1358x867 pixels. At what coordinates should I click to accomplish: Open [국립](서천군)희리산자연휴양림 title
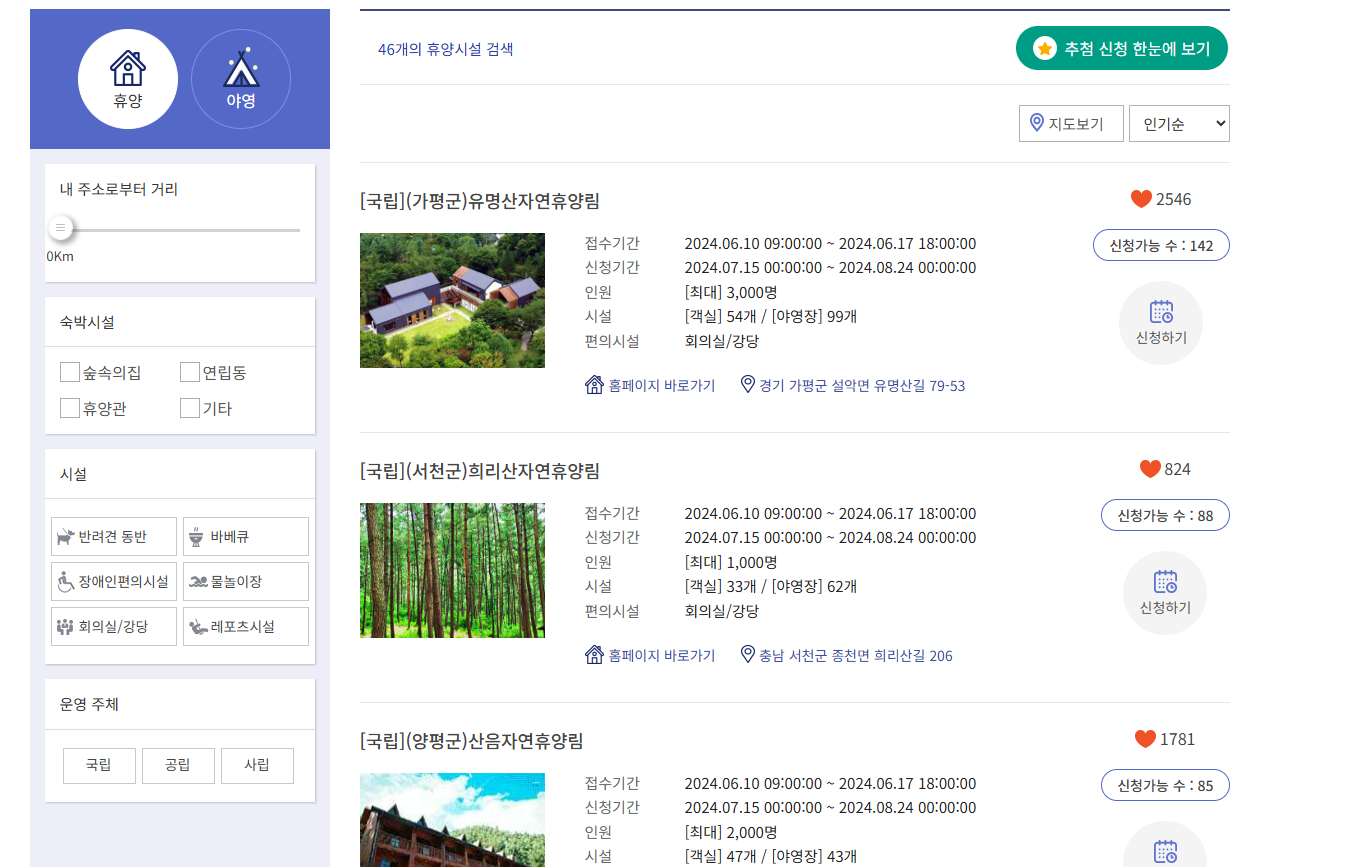[480, 470]
